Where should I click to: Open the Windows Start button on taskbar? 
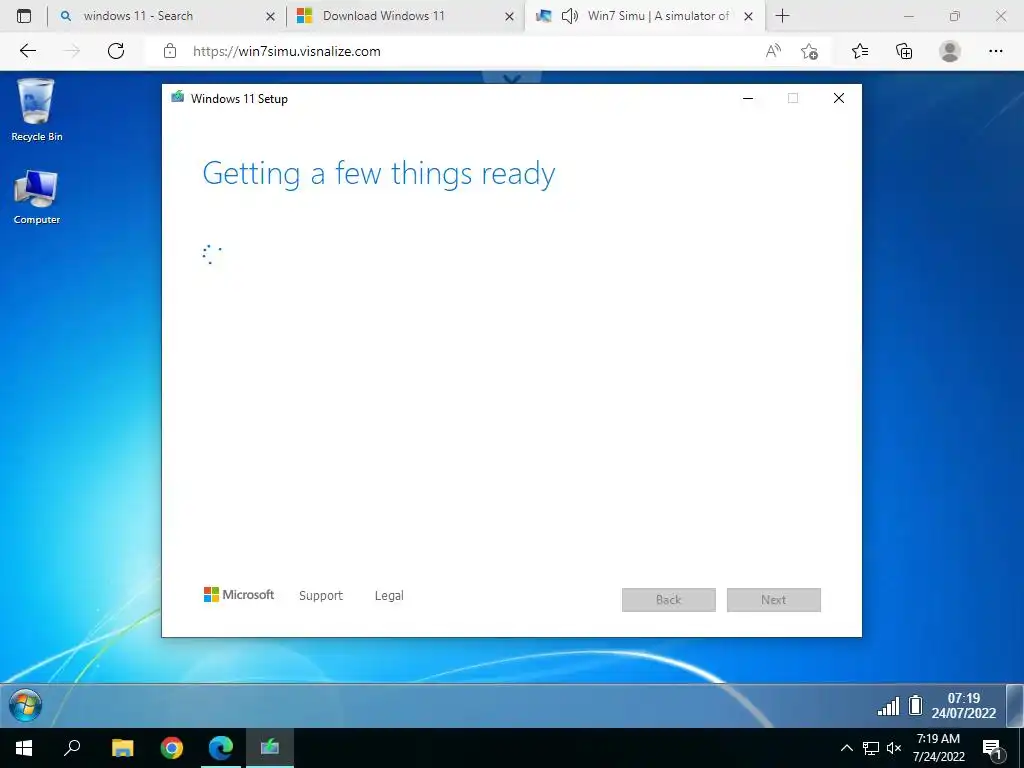24,748
